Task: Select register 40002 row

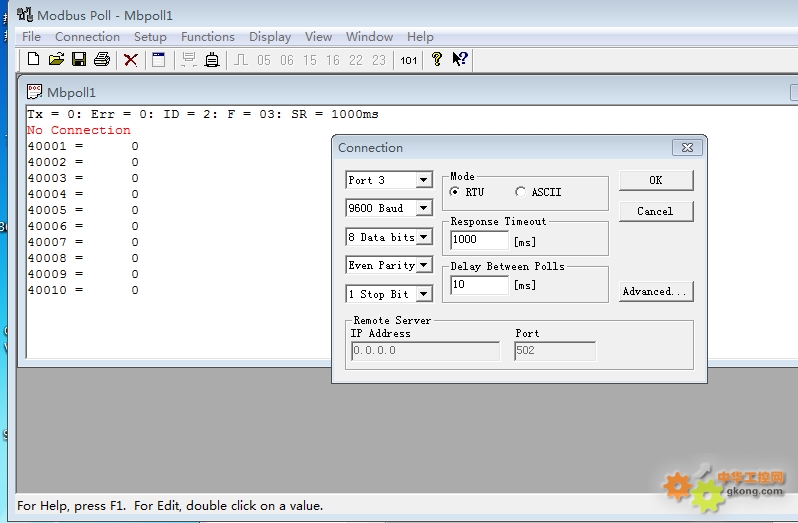Action: click(83, 162)
